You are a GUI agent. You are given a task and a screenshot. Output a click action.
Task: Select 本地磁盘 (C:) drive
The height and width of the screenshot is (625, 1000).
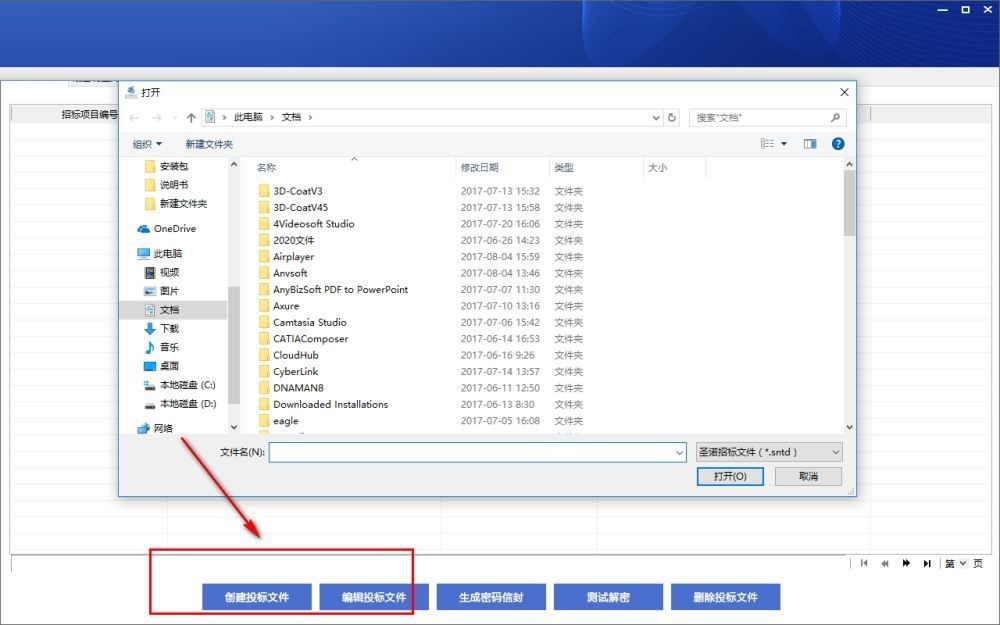[x=180, y=385]
